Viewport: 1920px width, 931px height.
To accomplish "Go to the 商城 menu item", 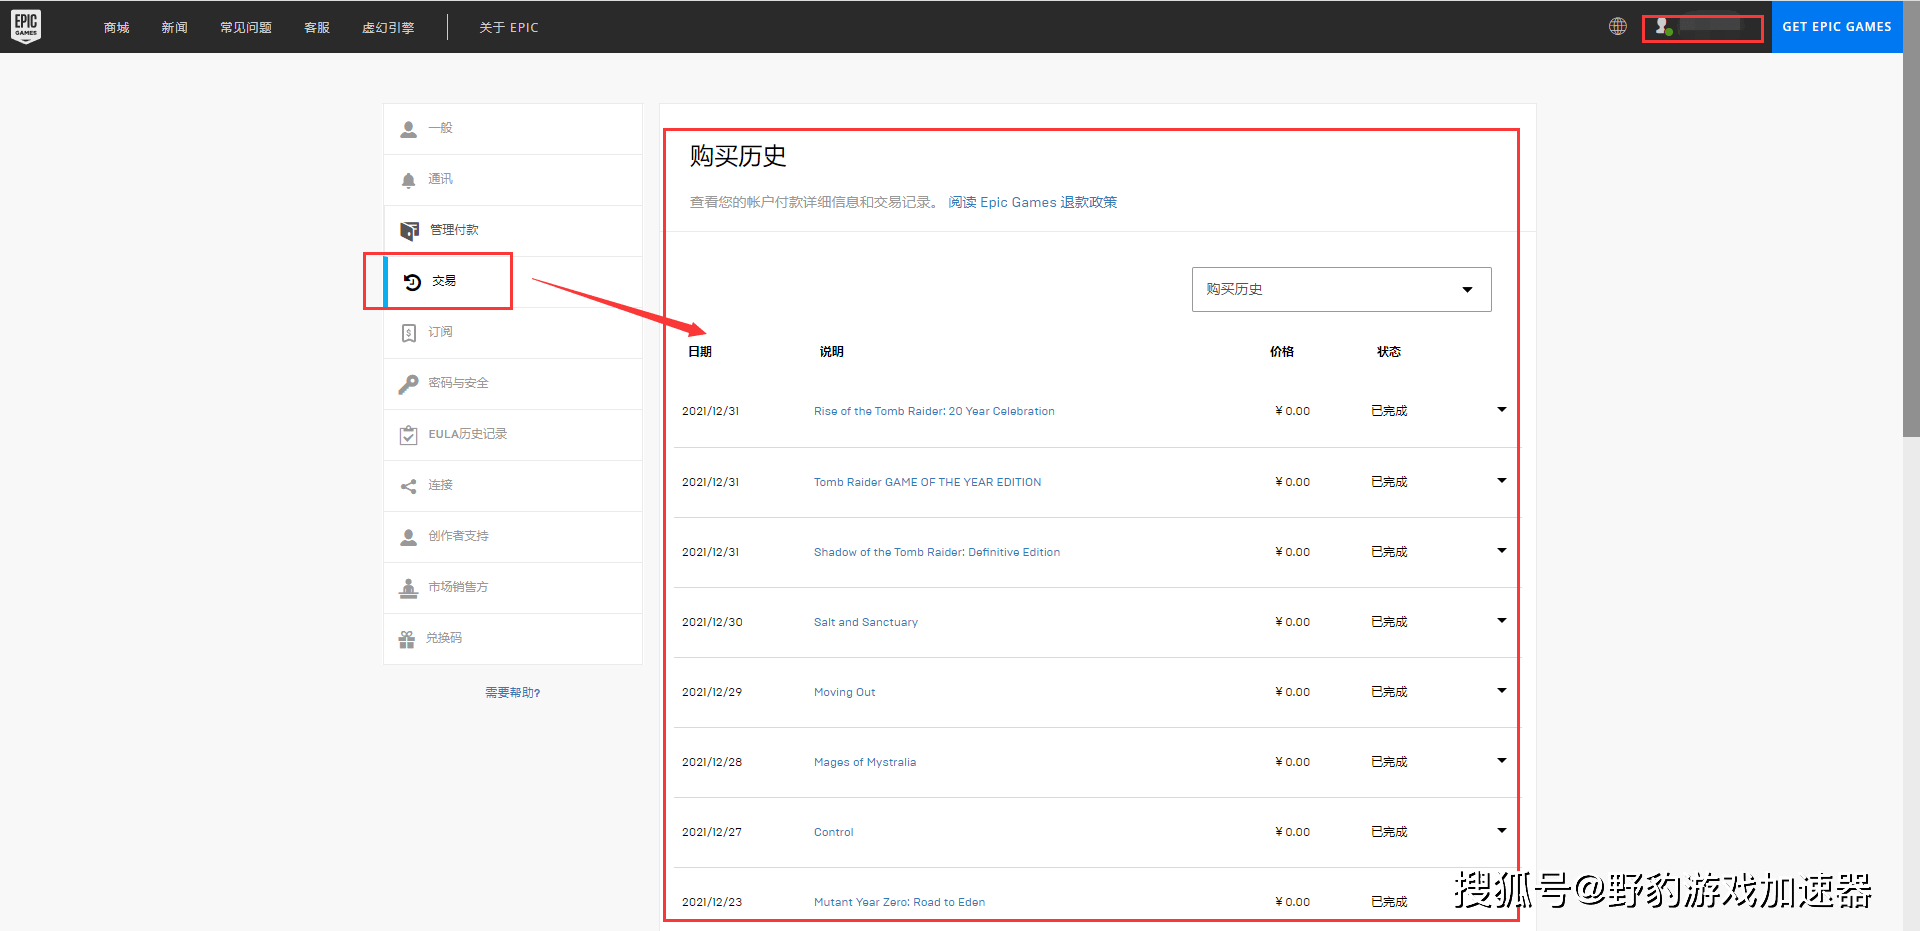I will point(116,27).
